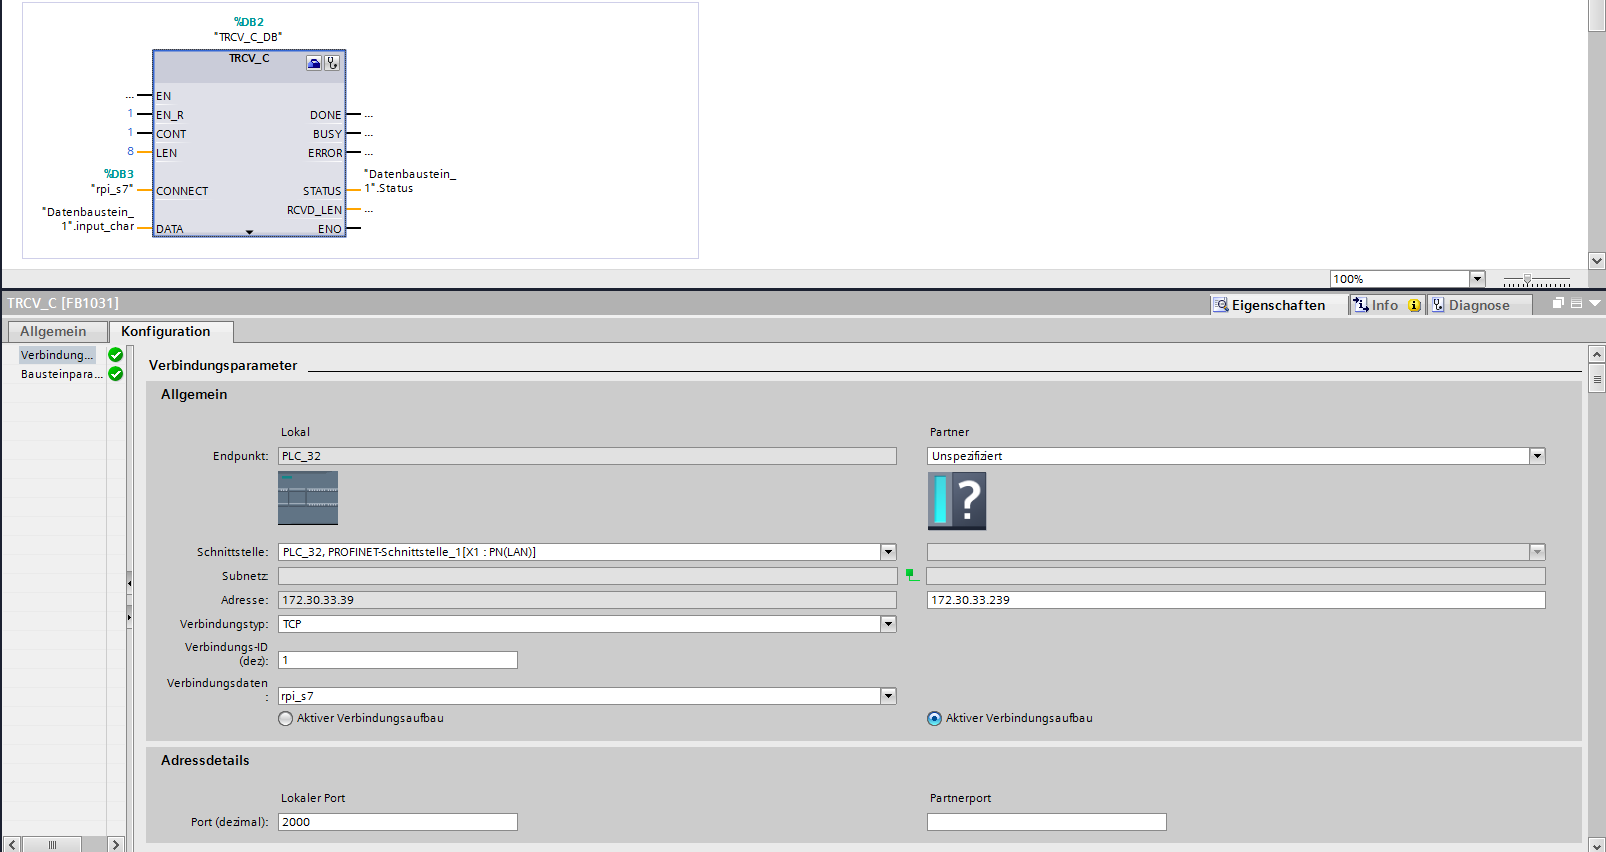Click the Partnerport input field
Screen dimensions: 1606x852
1046,822
